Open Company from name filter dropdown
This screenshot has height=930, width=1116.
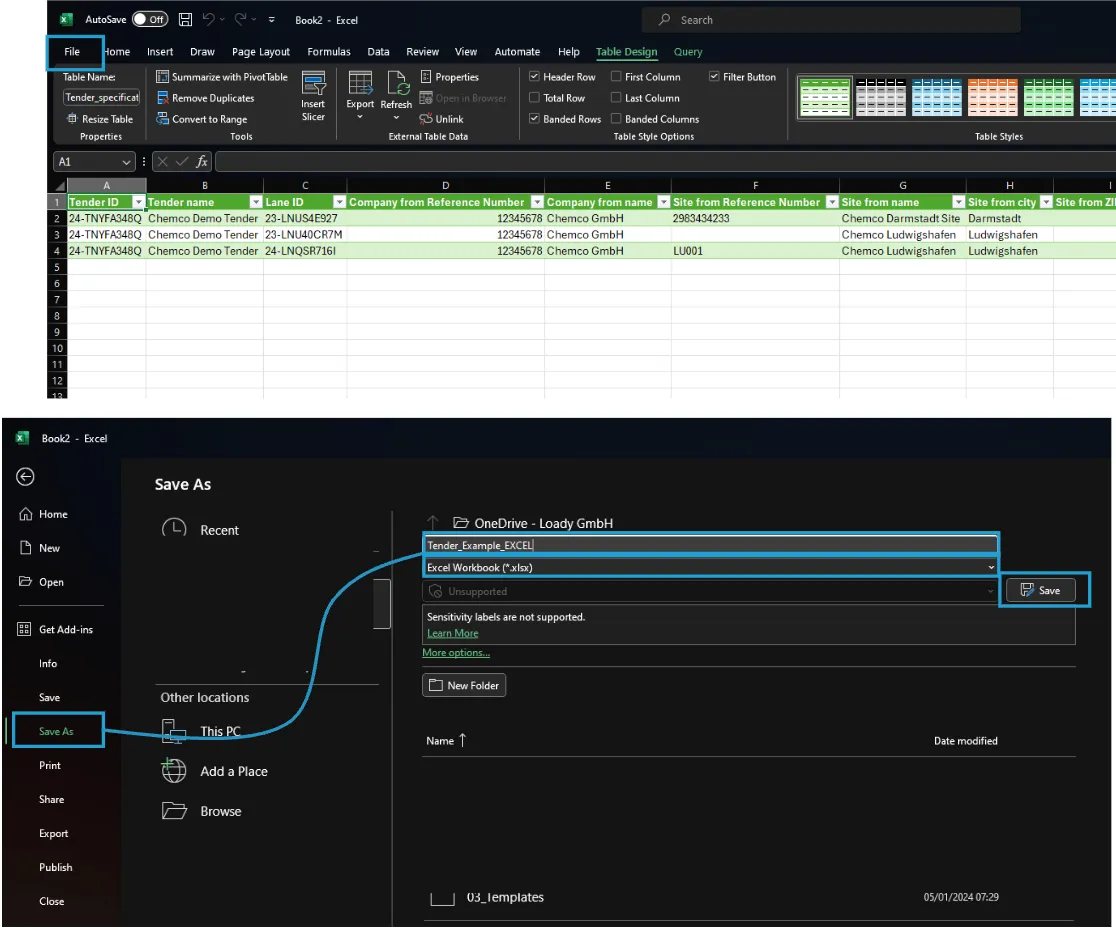point(664,202)
